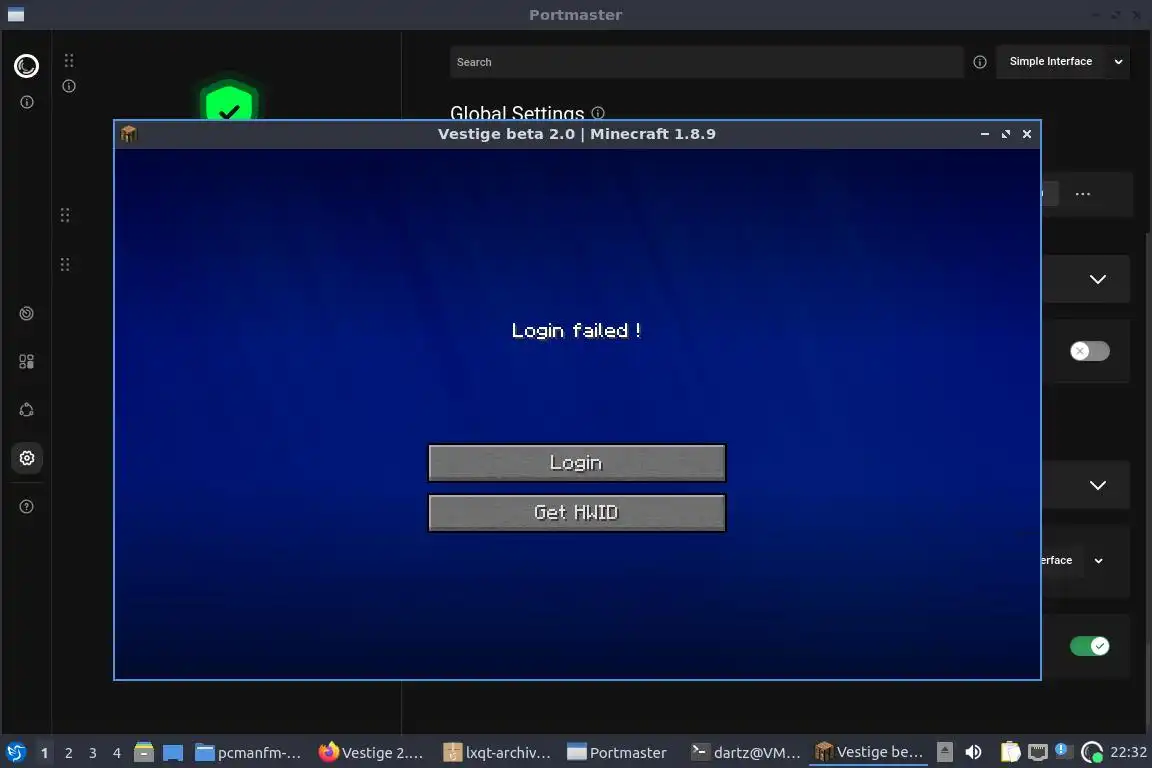Switch to workspace 1
The height and width of the screenshot is (768, 1152).
coord(45,753)
